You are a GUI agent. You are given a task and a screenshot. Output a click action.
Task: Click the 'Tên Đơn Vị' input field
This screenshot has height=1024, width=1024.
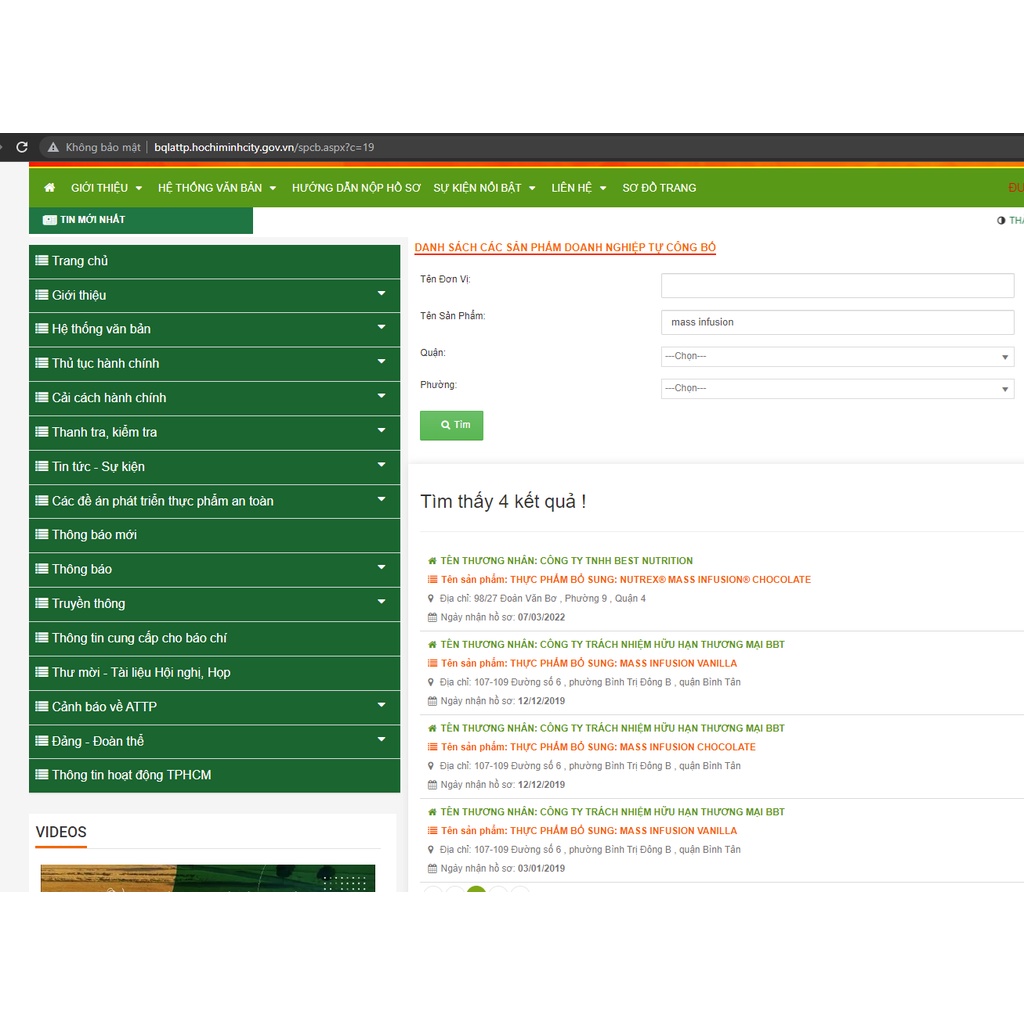[x=837, y=286]
